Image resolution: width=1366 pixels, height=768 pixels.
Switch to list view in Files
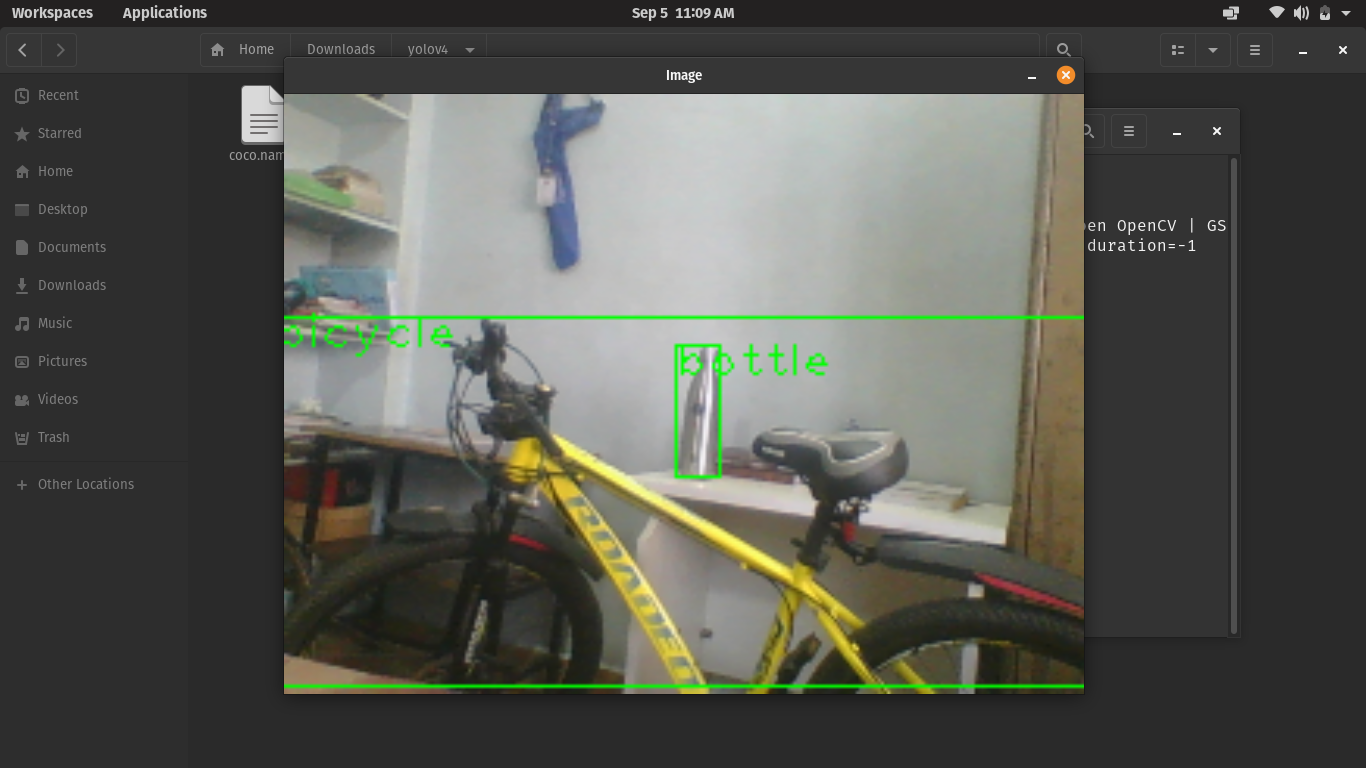(x=1177, y=49)
